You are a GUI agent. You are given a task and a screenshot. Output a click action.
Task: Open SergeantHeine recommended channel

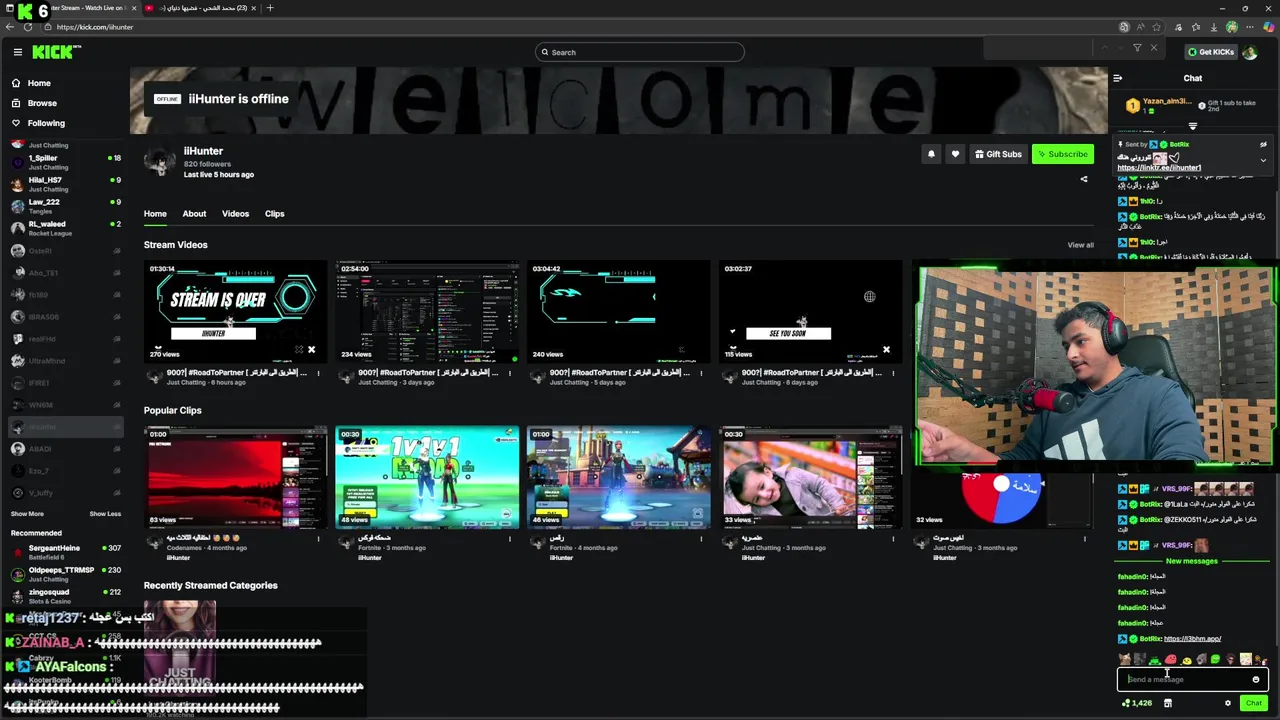65,552
